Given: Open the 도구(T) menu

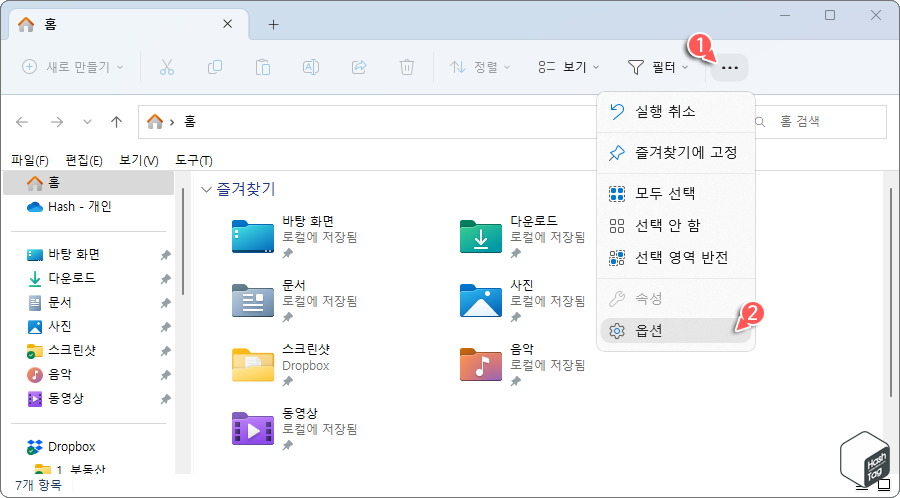Looking at the screenshot, I should click(x=194, y=161).
